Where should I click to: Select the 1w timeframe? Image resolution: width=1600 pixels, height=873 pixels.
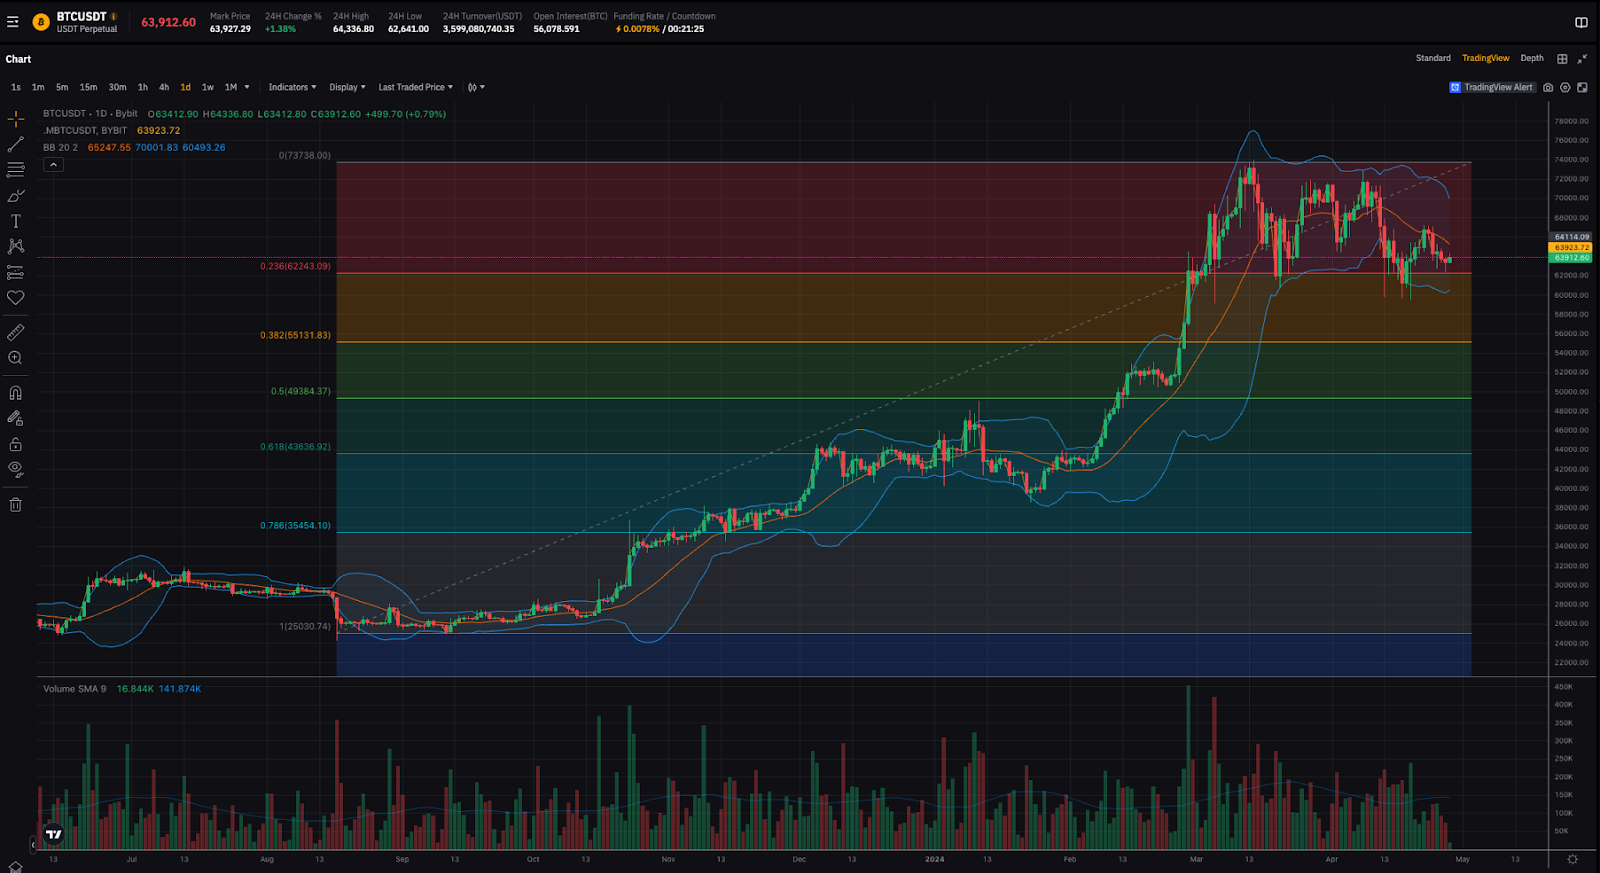[x=208, y=87]
